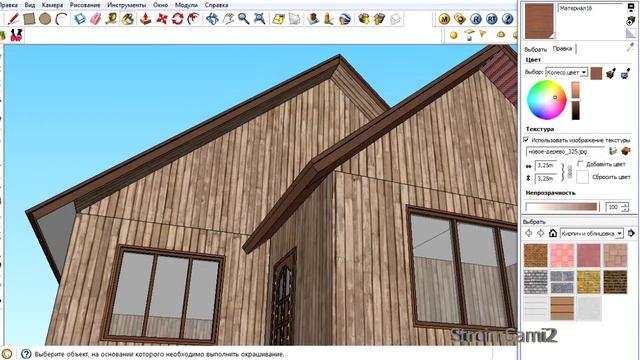Activate the Orbit camera tool

pyautogui.click(x=212, y=19)
